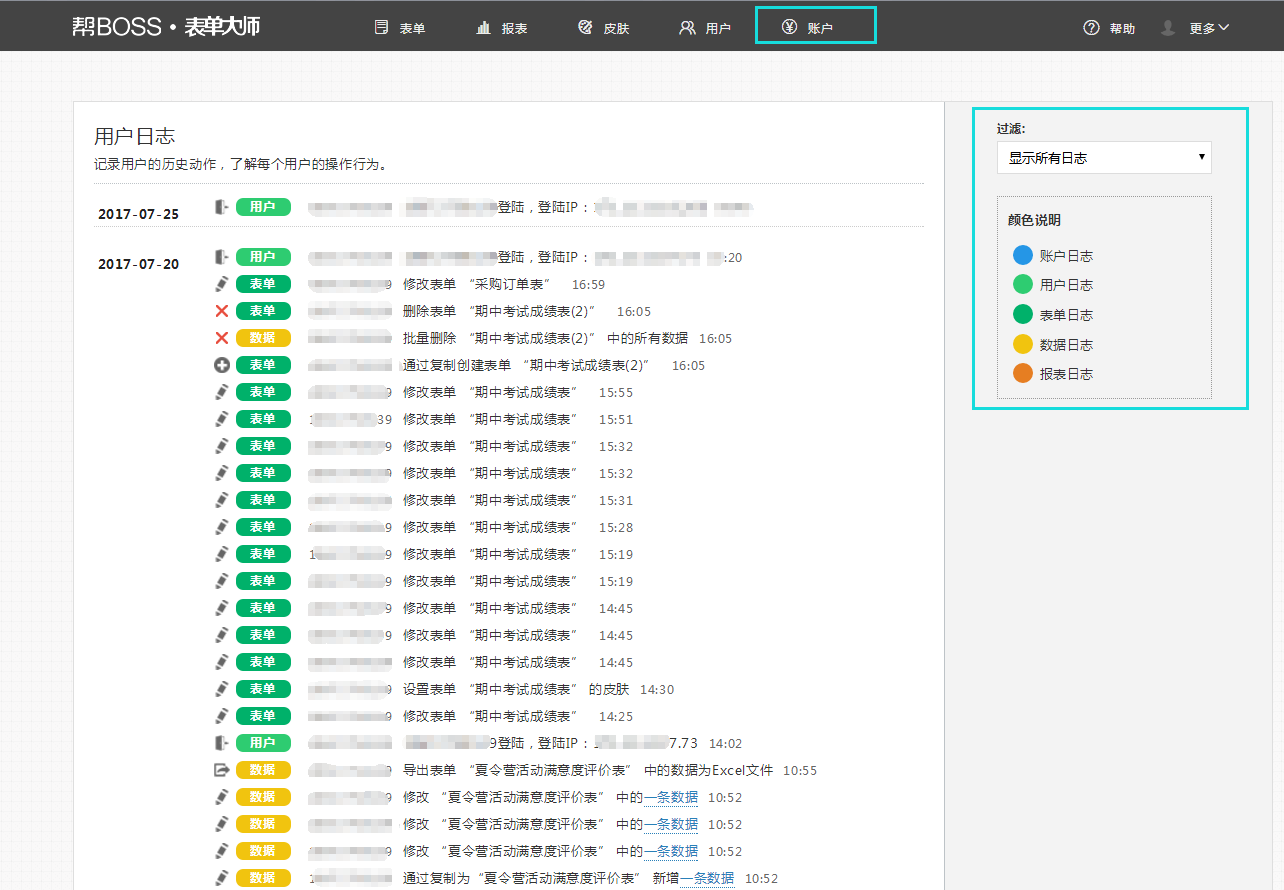
Task: Click the pencil icon on the 15:28 row
Action: pos(222,527)
